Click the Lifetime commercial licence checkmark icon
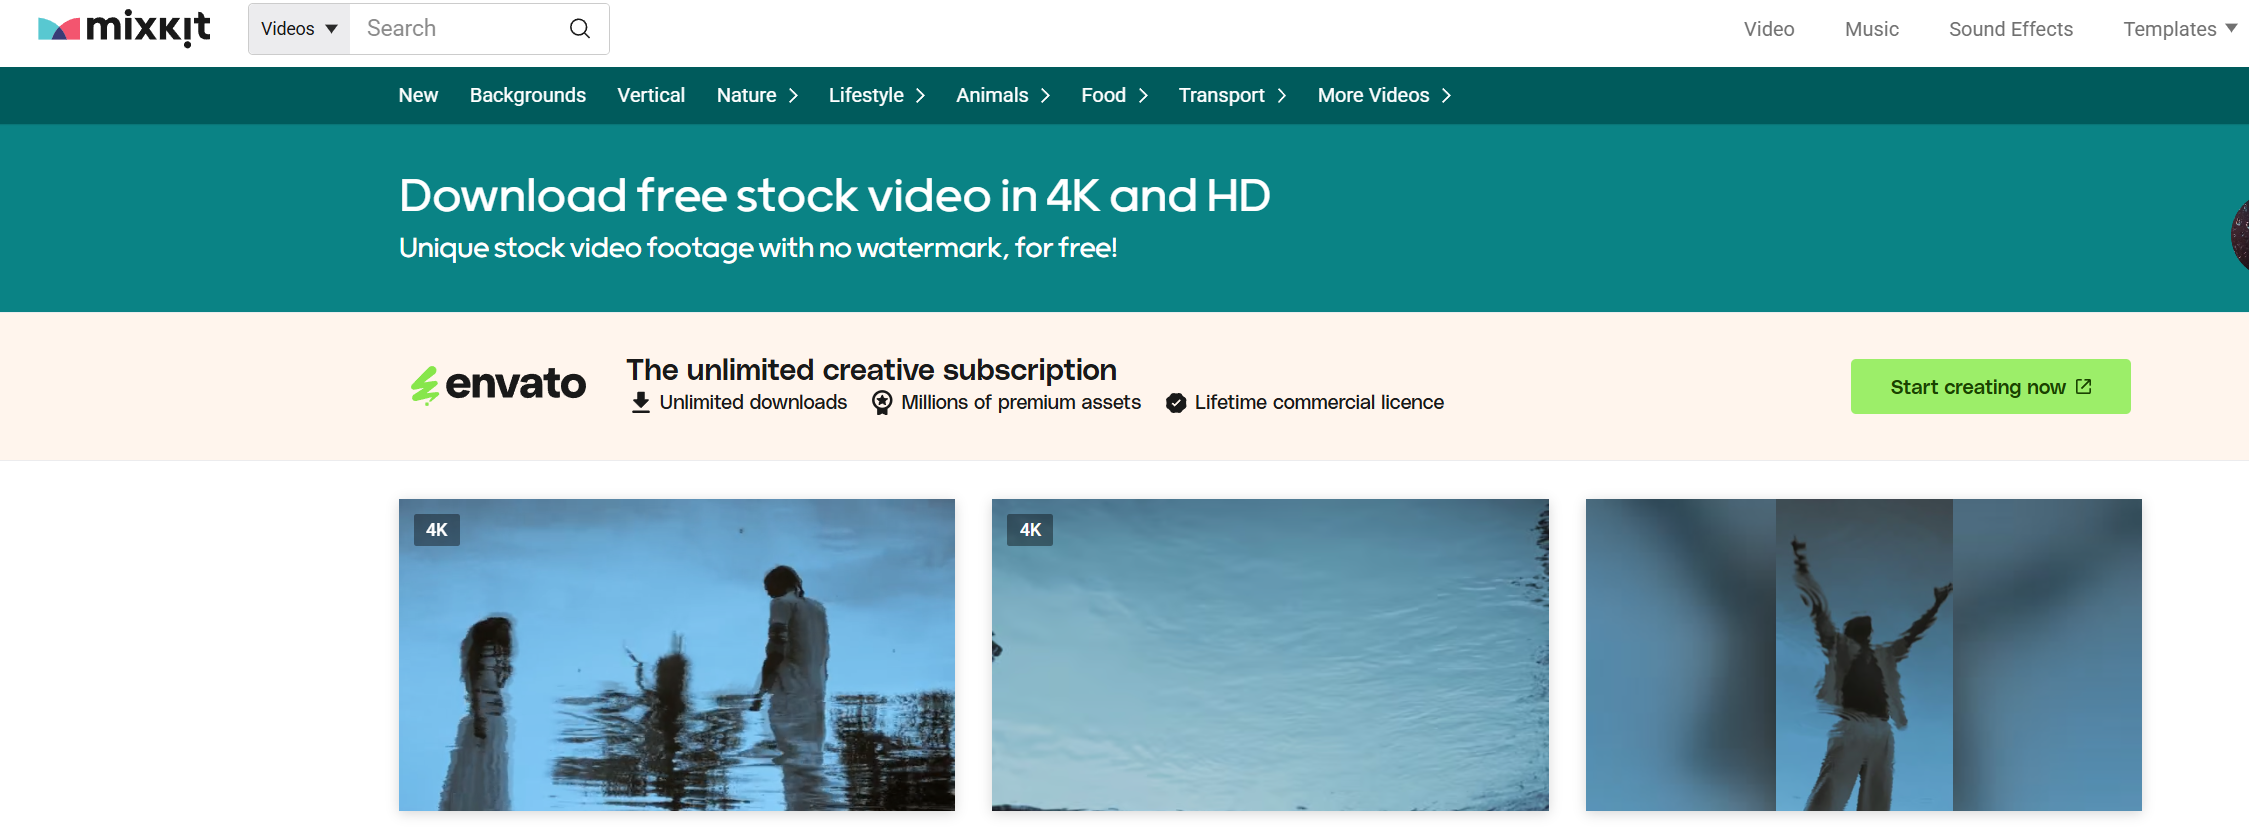This screenshot has width=2249, height=835. pos(1176,403)
